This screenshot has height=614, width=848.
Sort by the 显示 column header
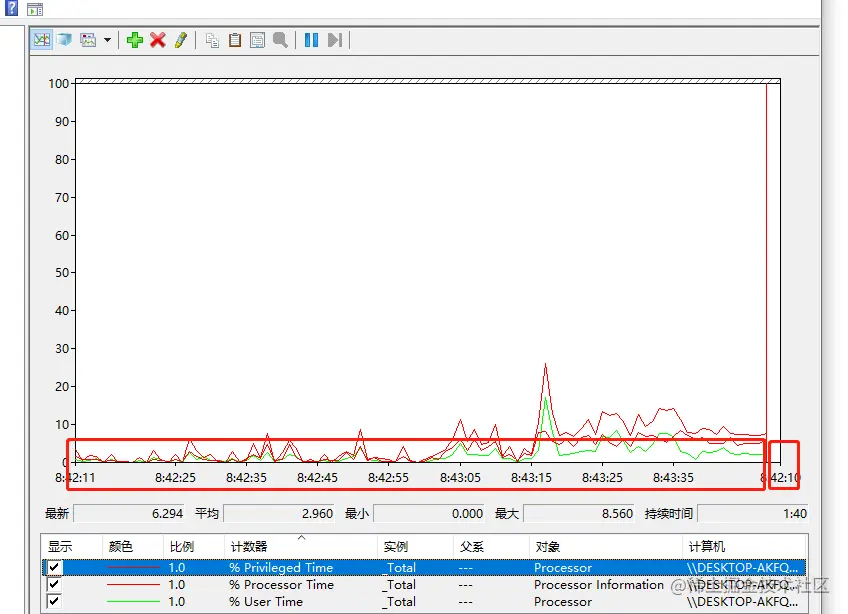[59, 546]
